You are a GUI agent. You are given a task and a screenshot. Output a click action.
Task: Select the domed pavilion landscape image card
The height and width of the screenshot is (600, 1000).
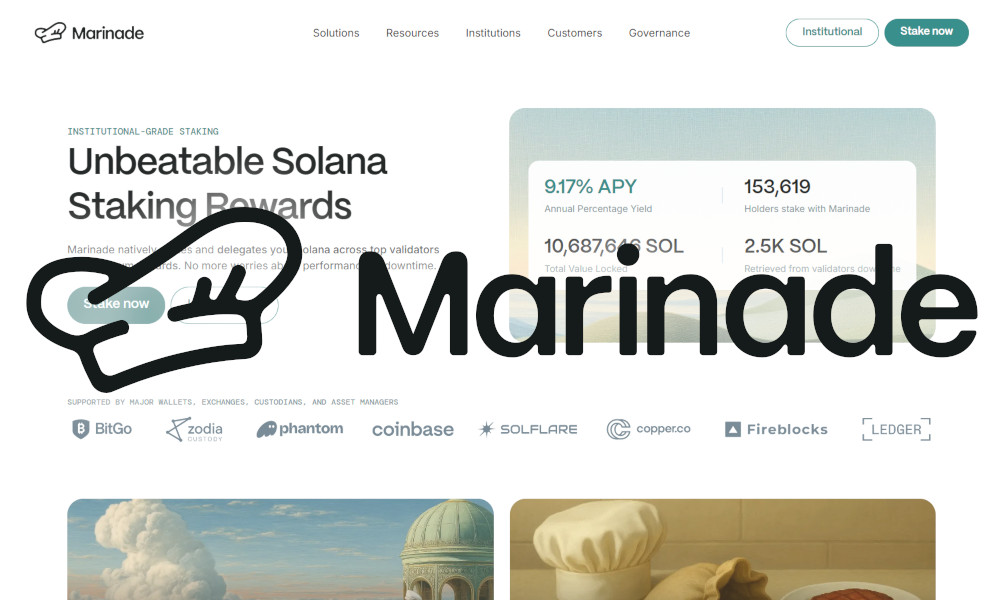[x=281, y=549]
